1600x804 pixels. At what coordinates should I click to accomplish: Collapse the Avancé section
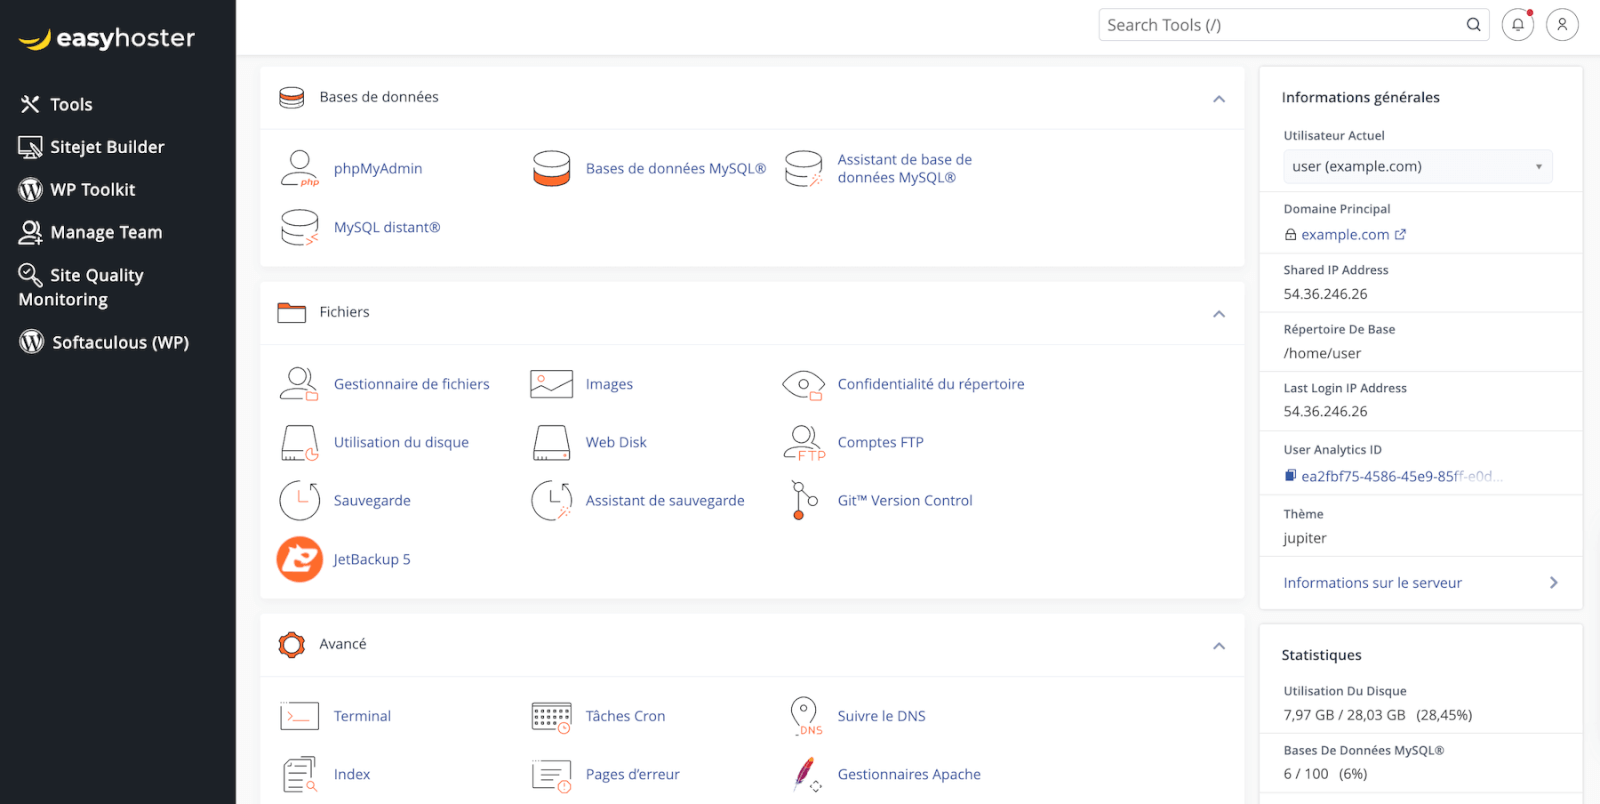1219,646
